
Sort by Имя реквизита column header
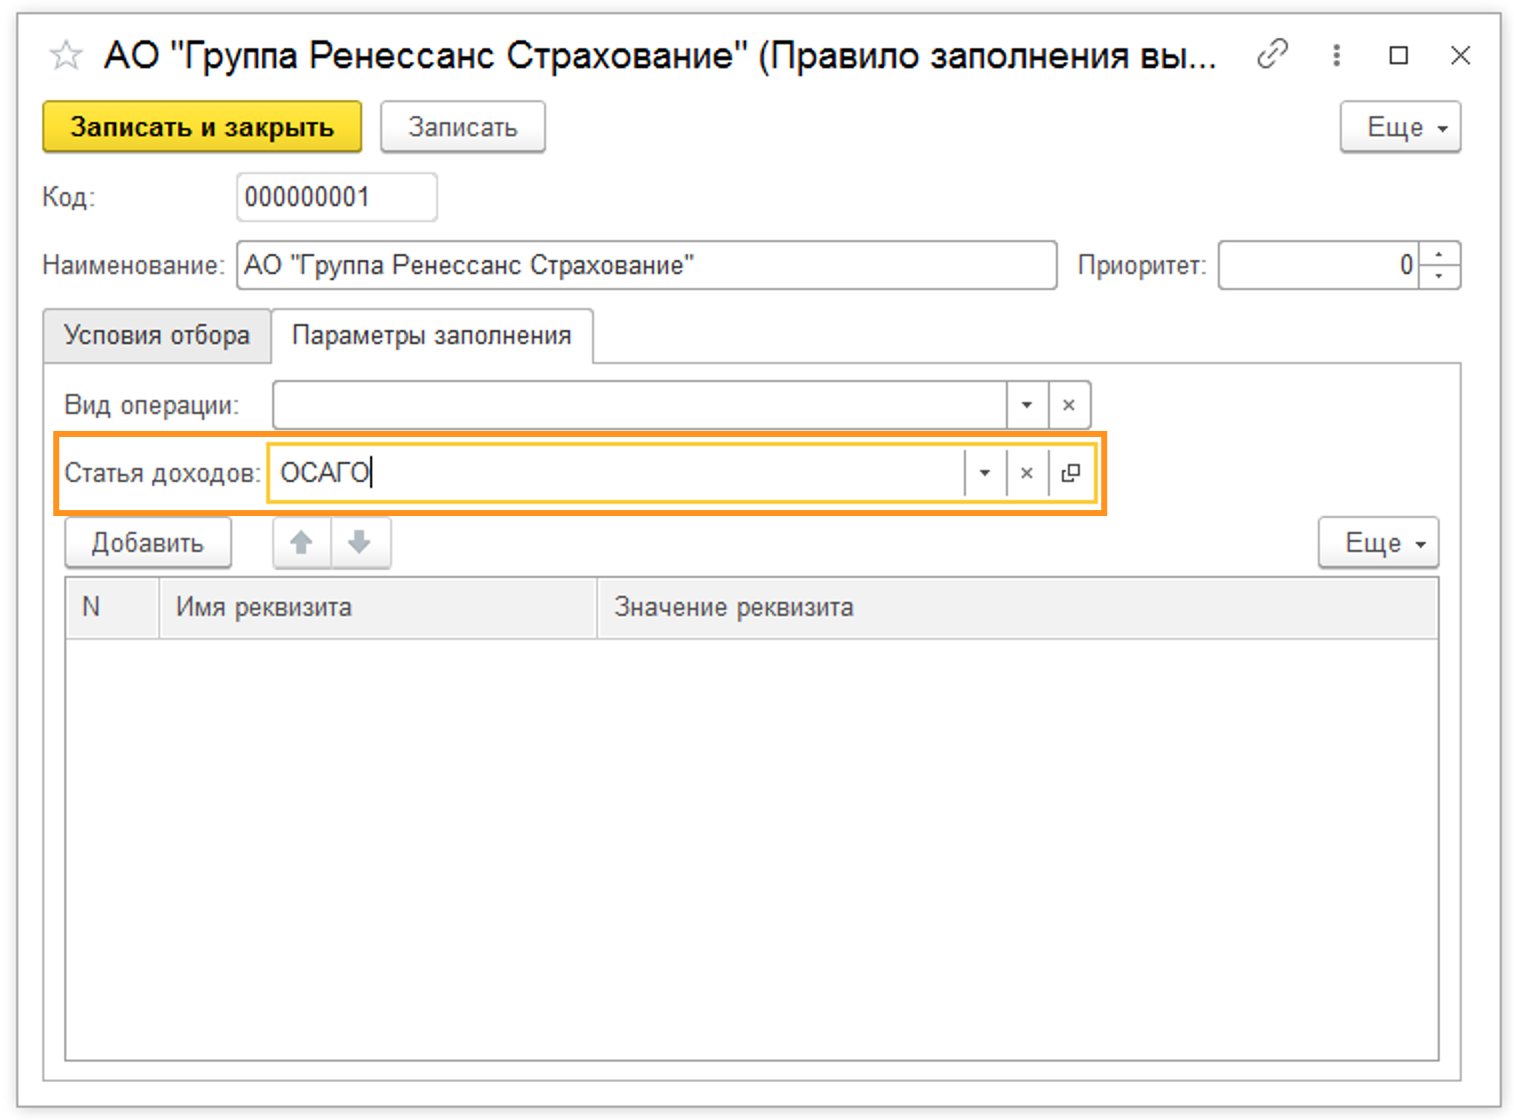pyautogui.click(x=377, y=607)
